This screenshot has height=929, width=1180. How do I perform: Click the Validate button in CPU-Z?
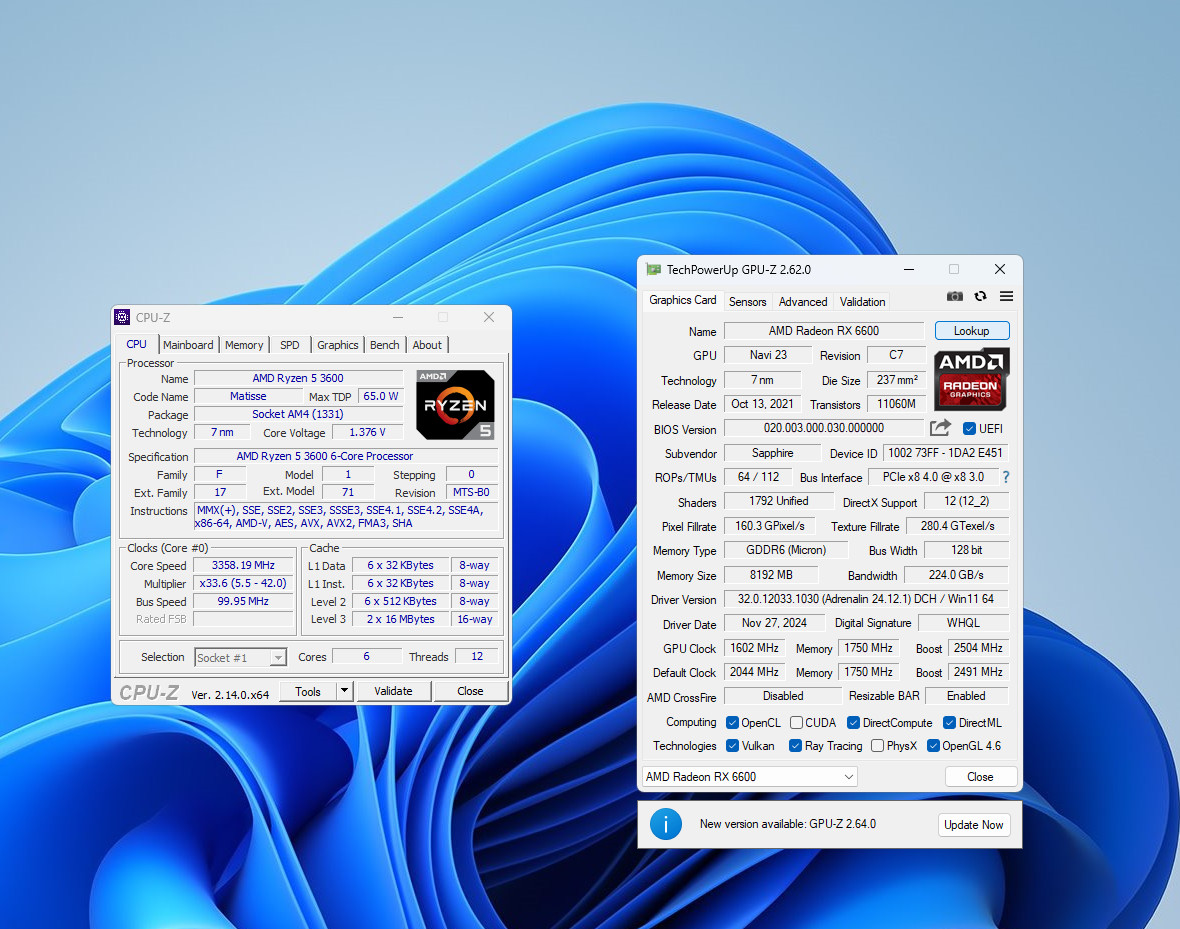coord(394,691)
